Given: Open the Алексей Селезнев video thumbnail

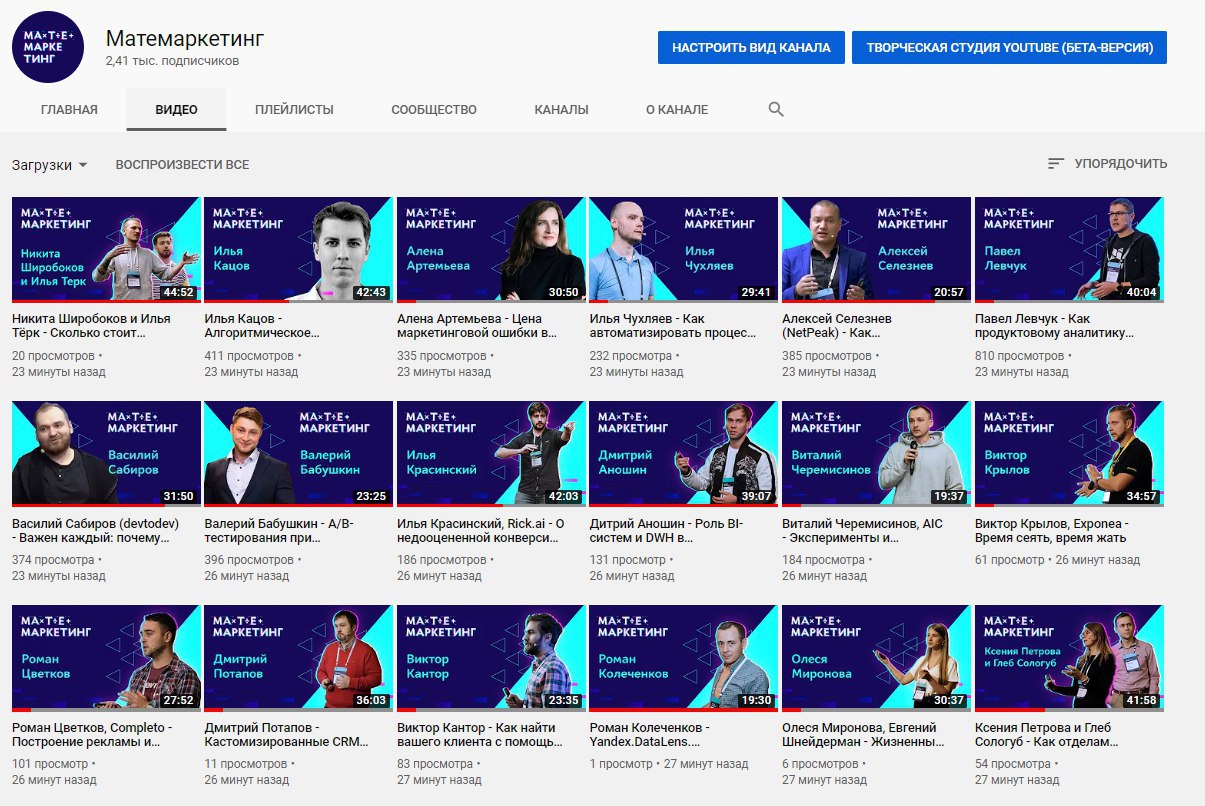Looking at the screenshot, I should click(x=876, y=250).
